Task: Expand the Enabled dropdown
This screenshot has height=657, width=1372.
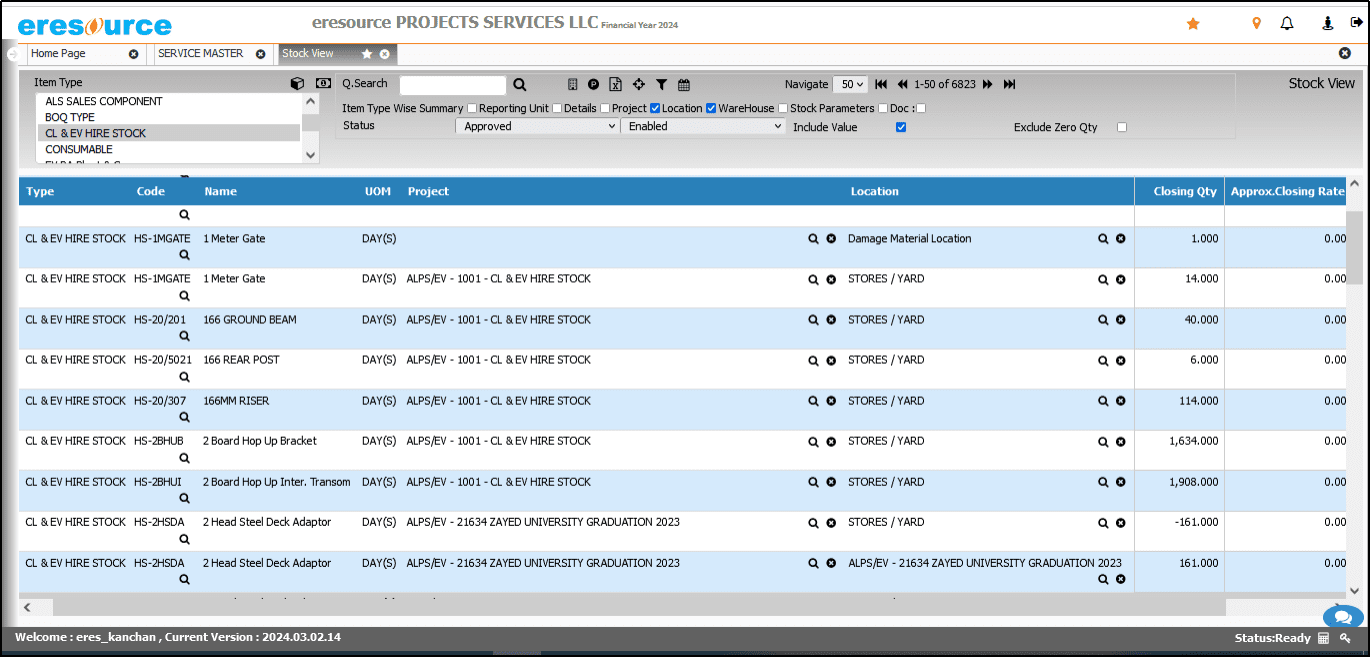Action: [702, 127]
